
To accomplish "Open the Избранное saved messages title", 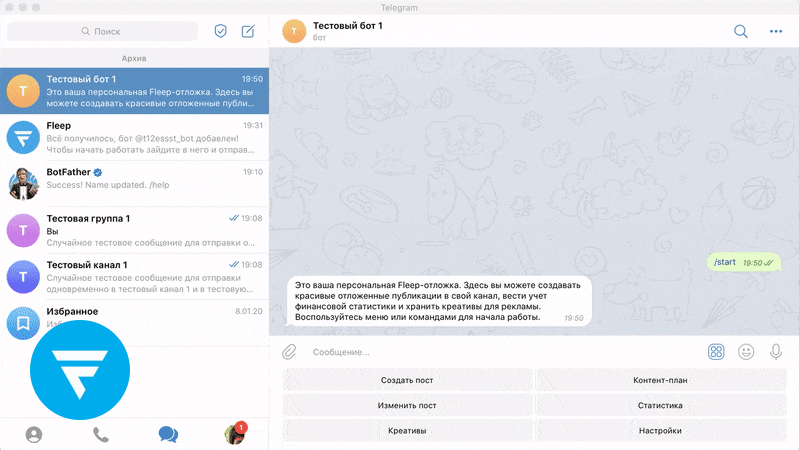I will 72,311.
